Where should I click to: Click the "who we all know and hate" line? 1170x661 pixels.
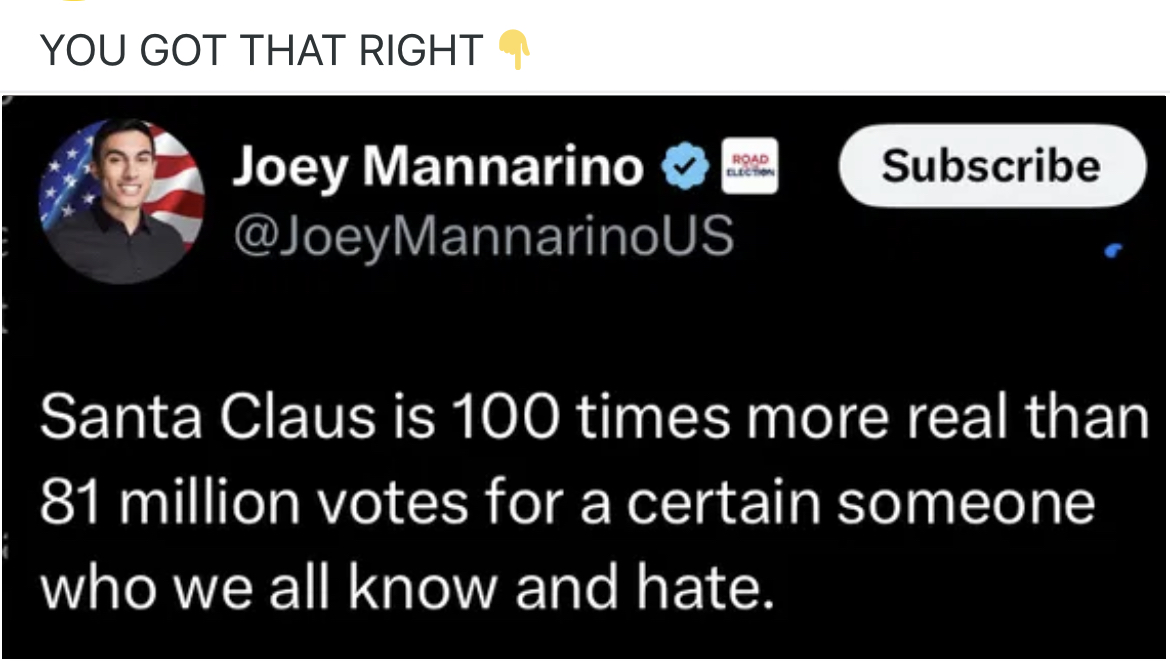coord(407,588)
